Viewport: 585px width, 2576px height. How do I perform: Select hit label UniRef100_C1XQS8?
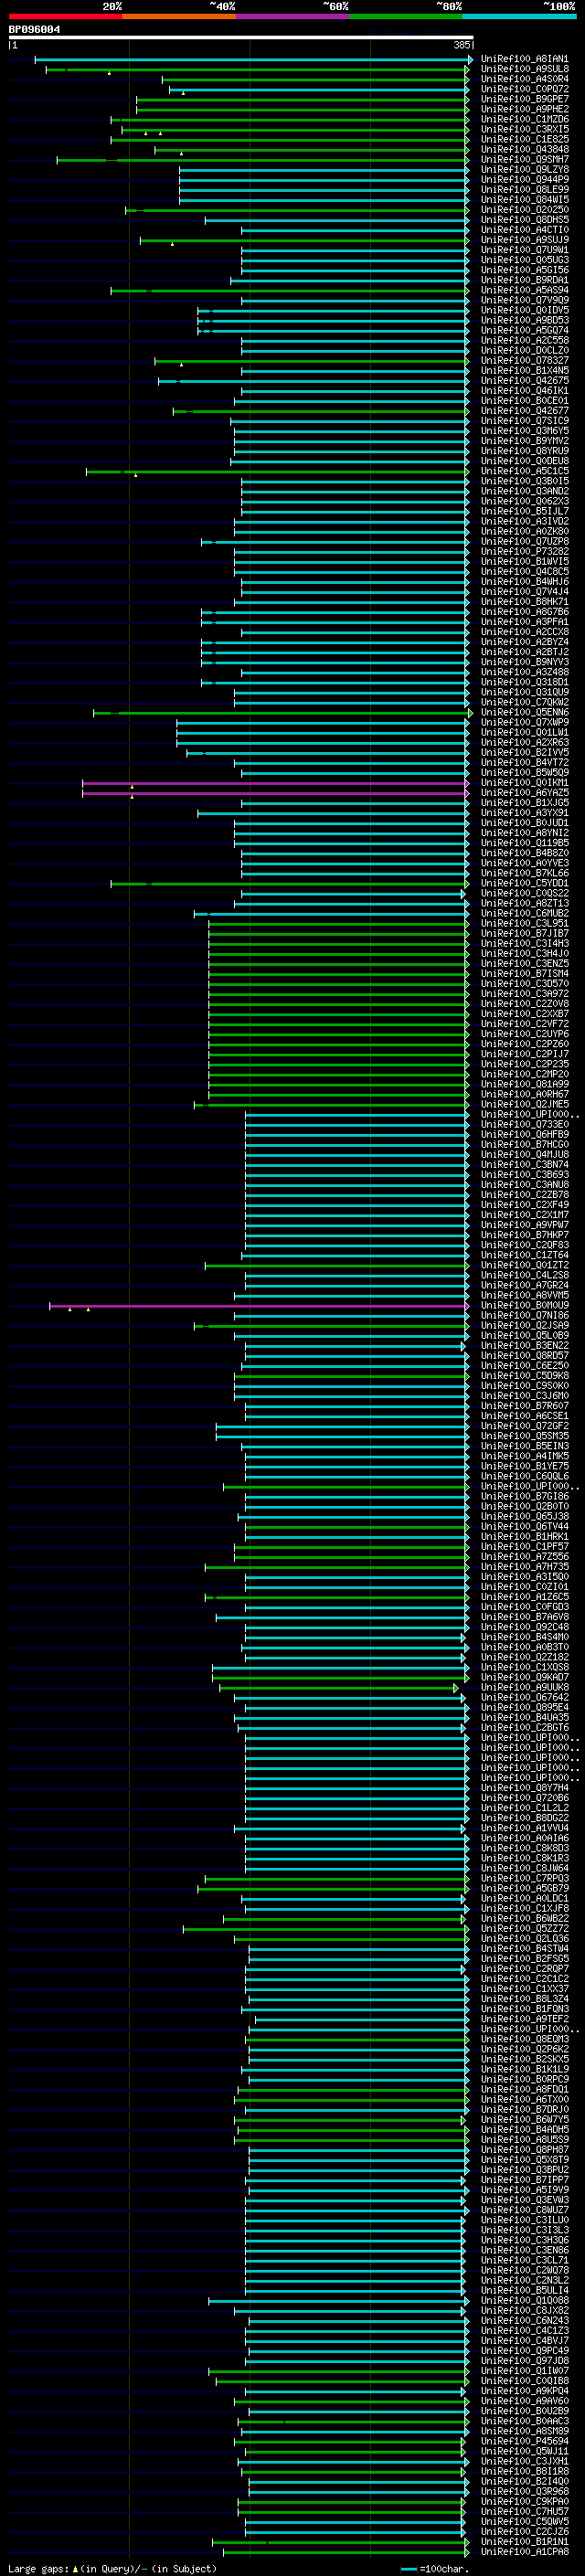pos(524,1667)
